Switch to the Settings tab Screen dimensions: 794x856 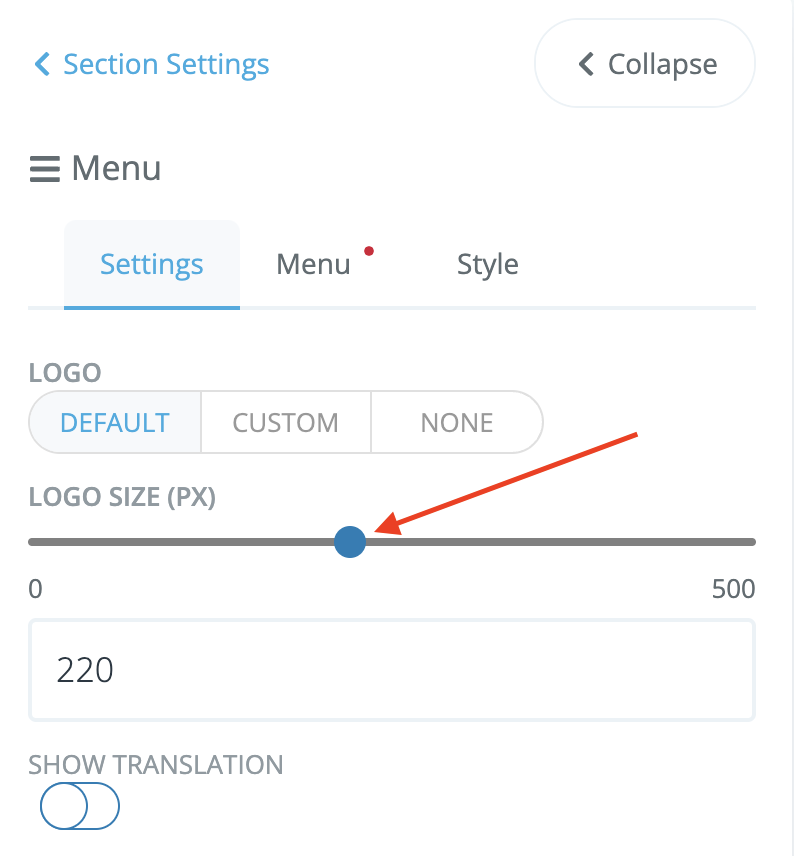coord(152,265)
